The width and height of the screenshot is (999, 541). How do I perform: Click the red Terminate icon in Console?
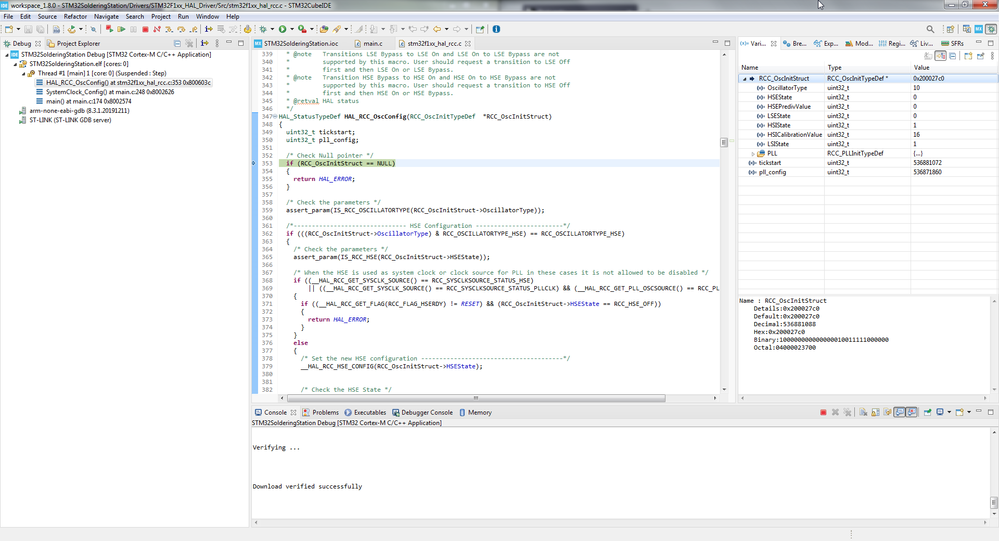[x=823, y=412]
